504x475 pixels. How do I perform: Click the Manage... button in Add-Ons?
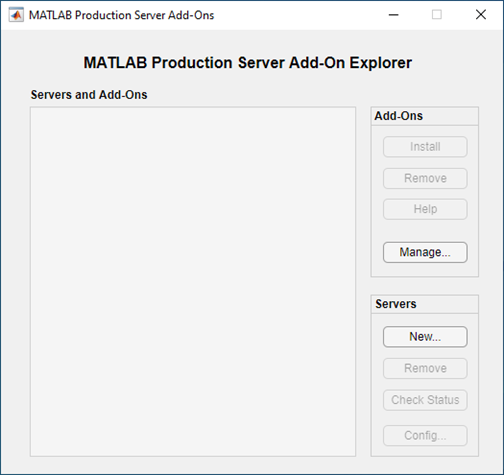tap(425, 252)
